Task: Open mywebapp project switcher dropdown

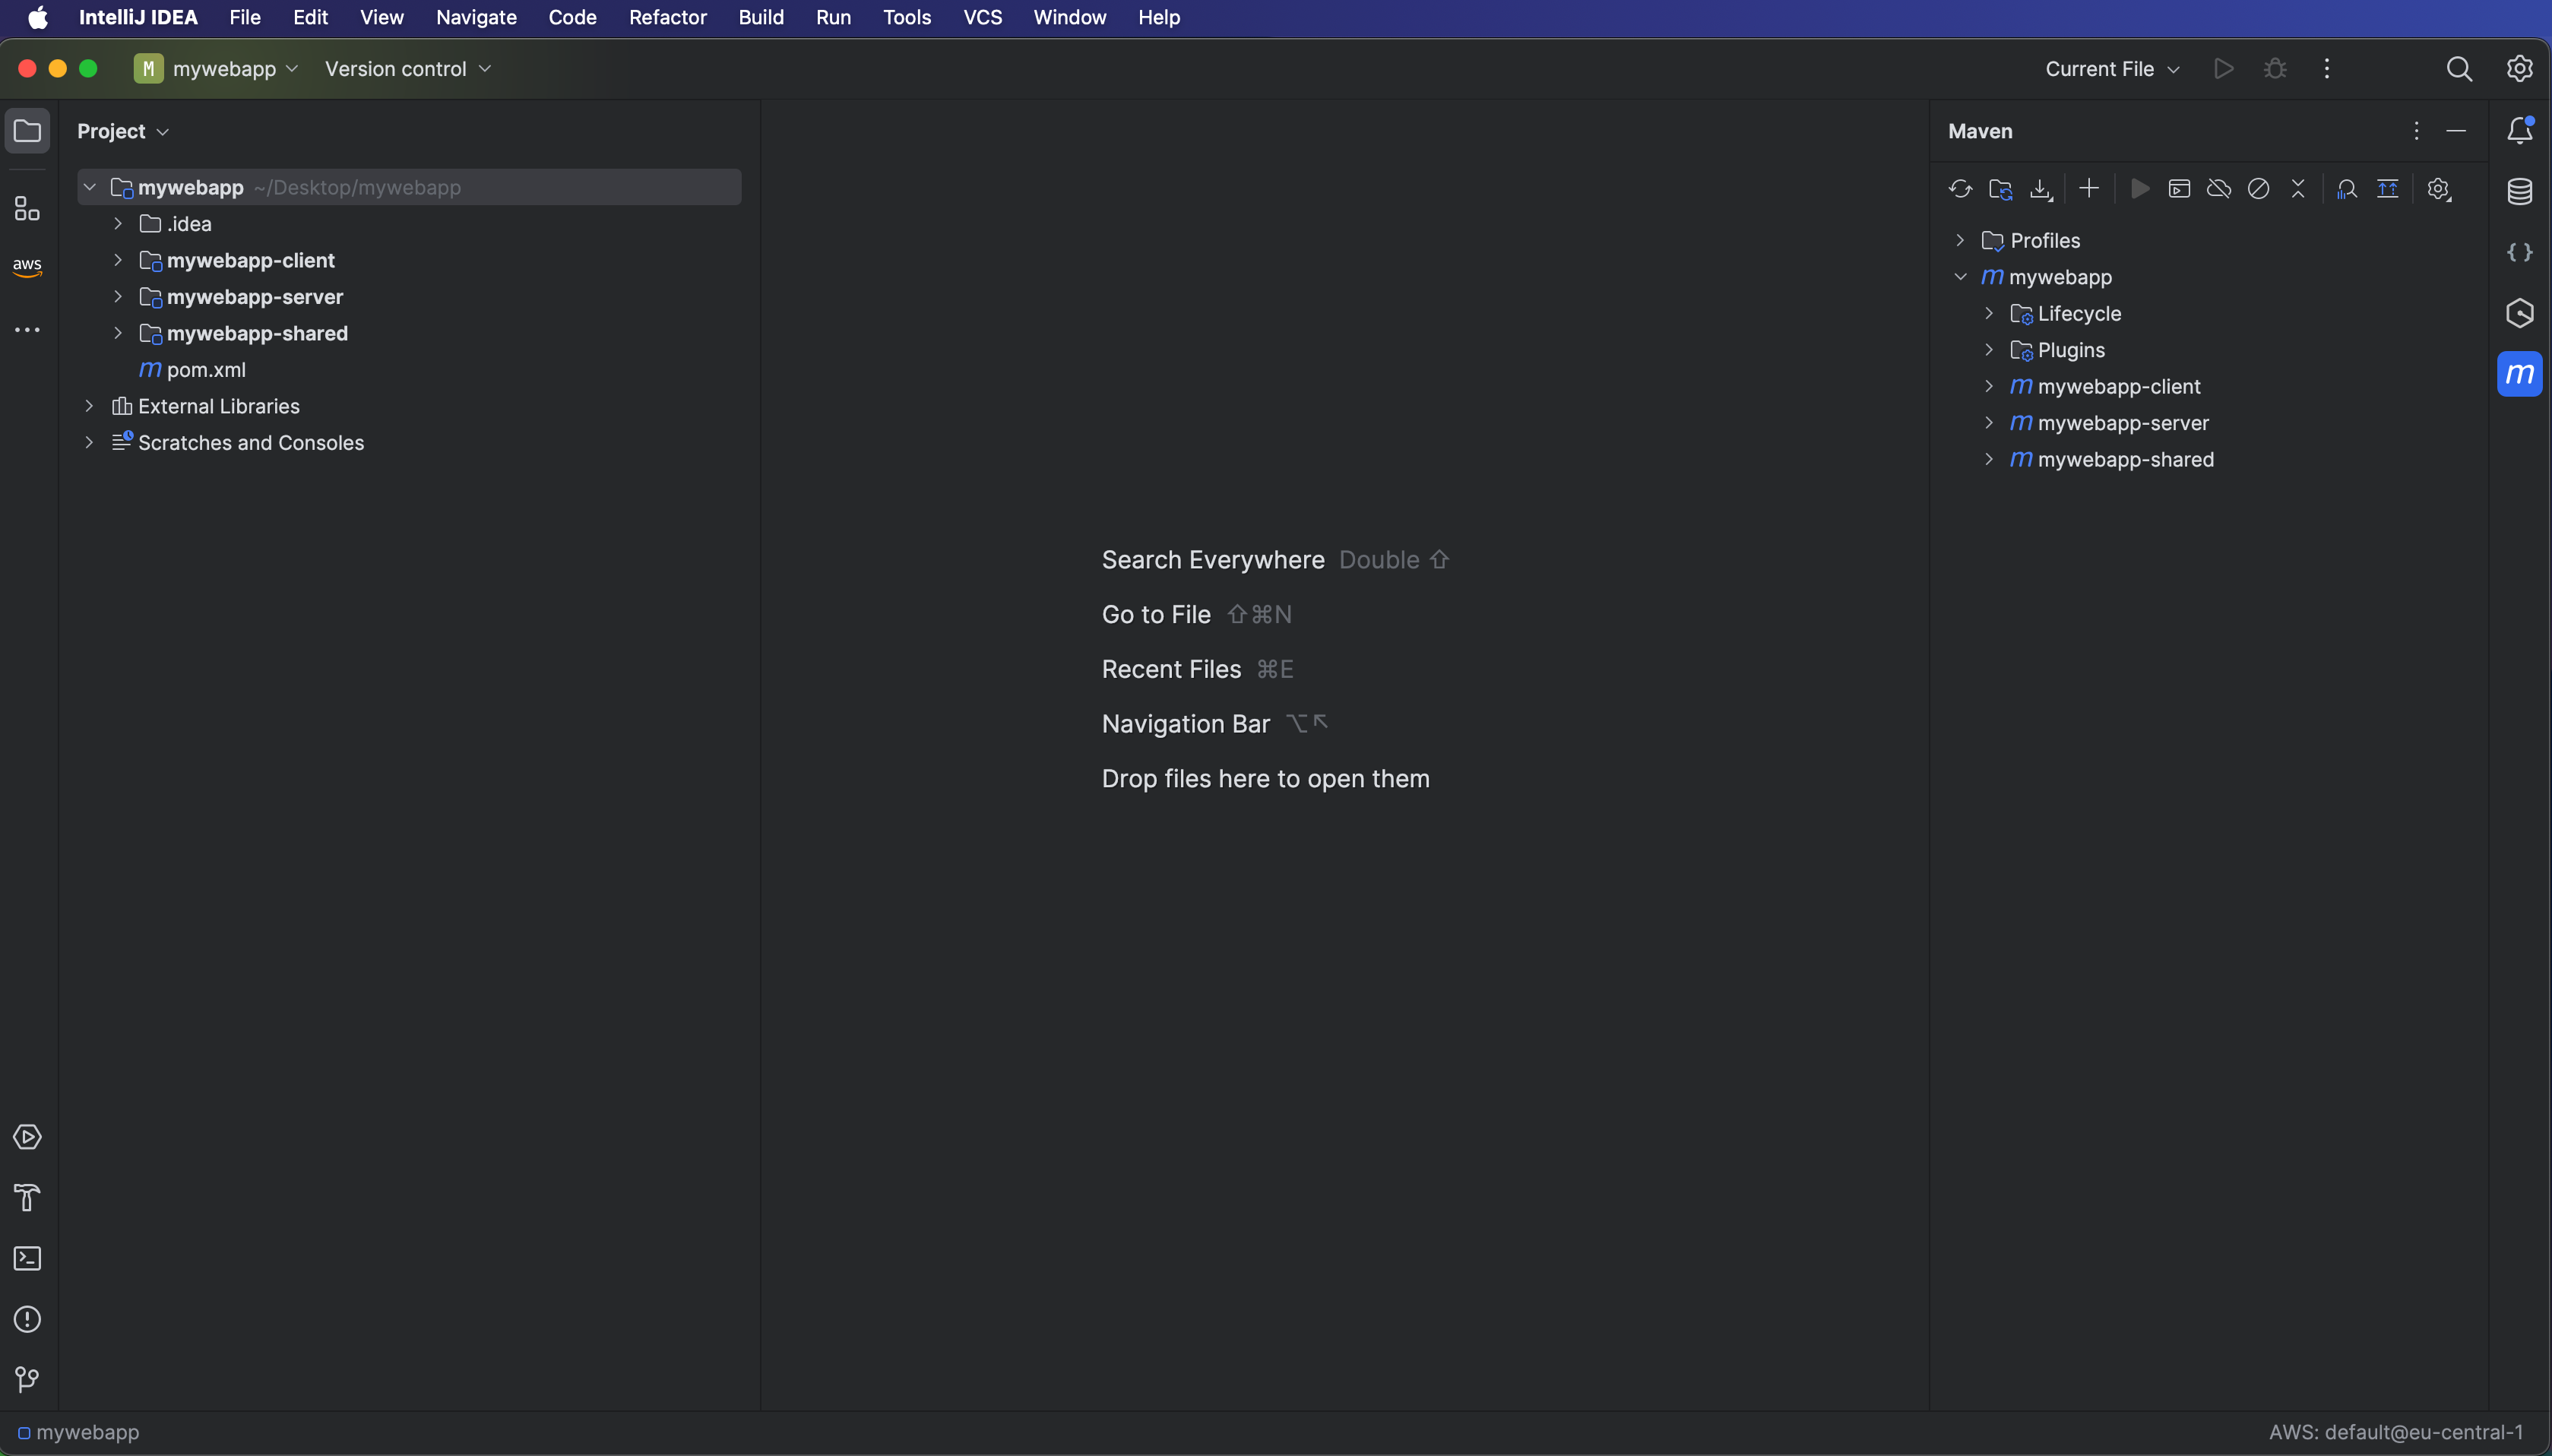Action: [x=217, y=69]
